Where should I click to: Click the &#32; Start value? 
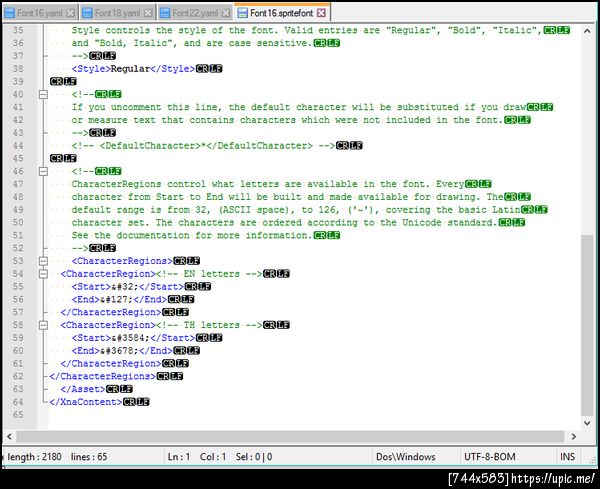coord(125,287)
